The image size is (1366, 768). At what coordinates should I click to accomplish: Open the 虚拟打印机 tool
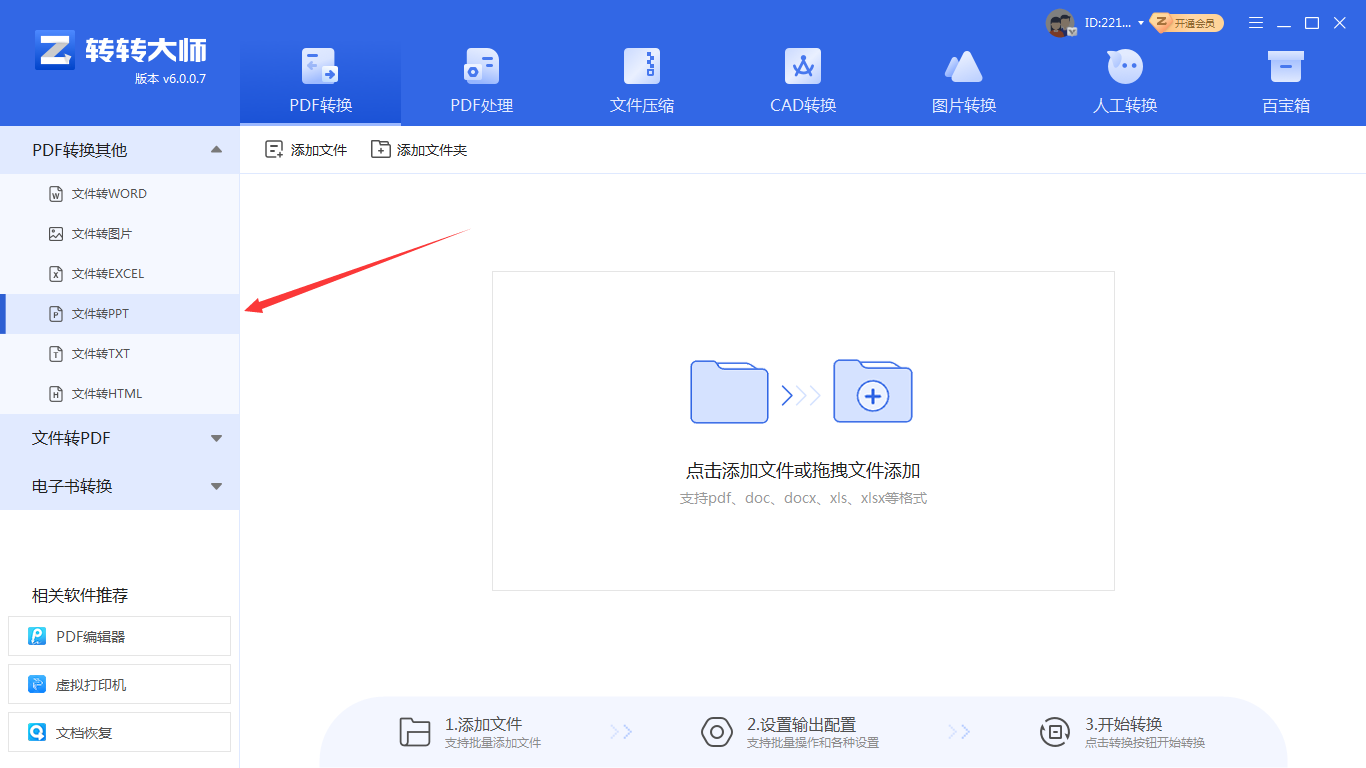[119, 684]
